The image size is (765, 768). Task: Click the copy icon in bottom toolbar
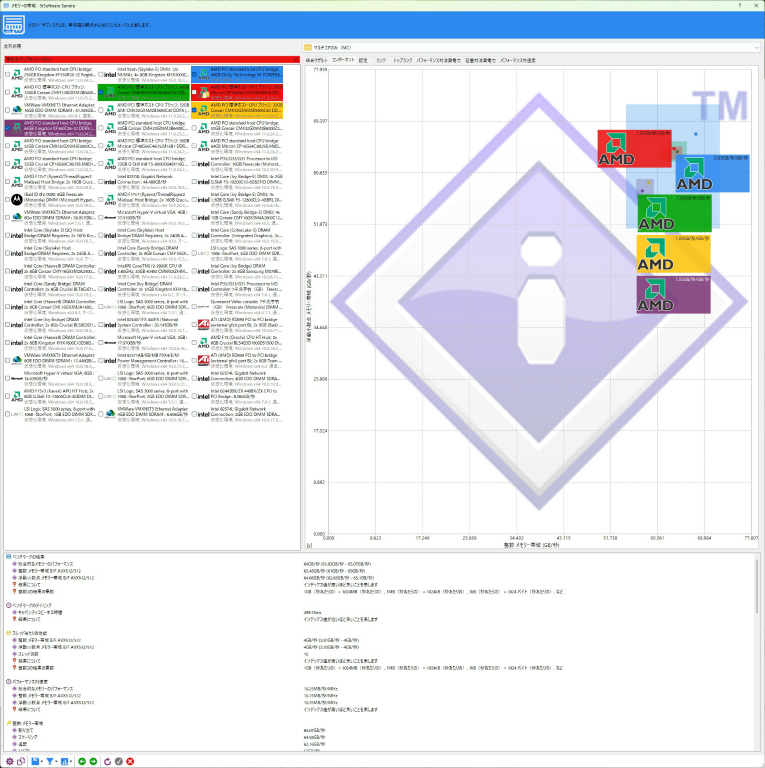(21, 761)
